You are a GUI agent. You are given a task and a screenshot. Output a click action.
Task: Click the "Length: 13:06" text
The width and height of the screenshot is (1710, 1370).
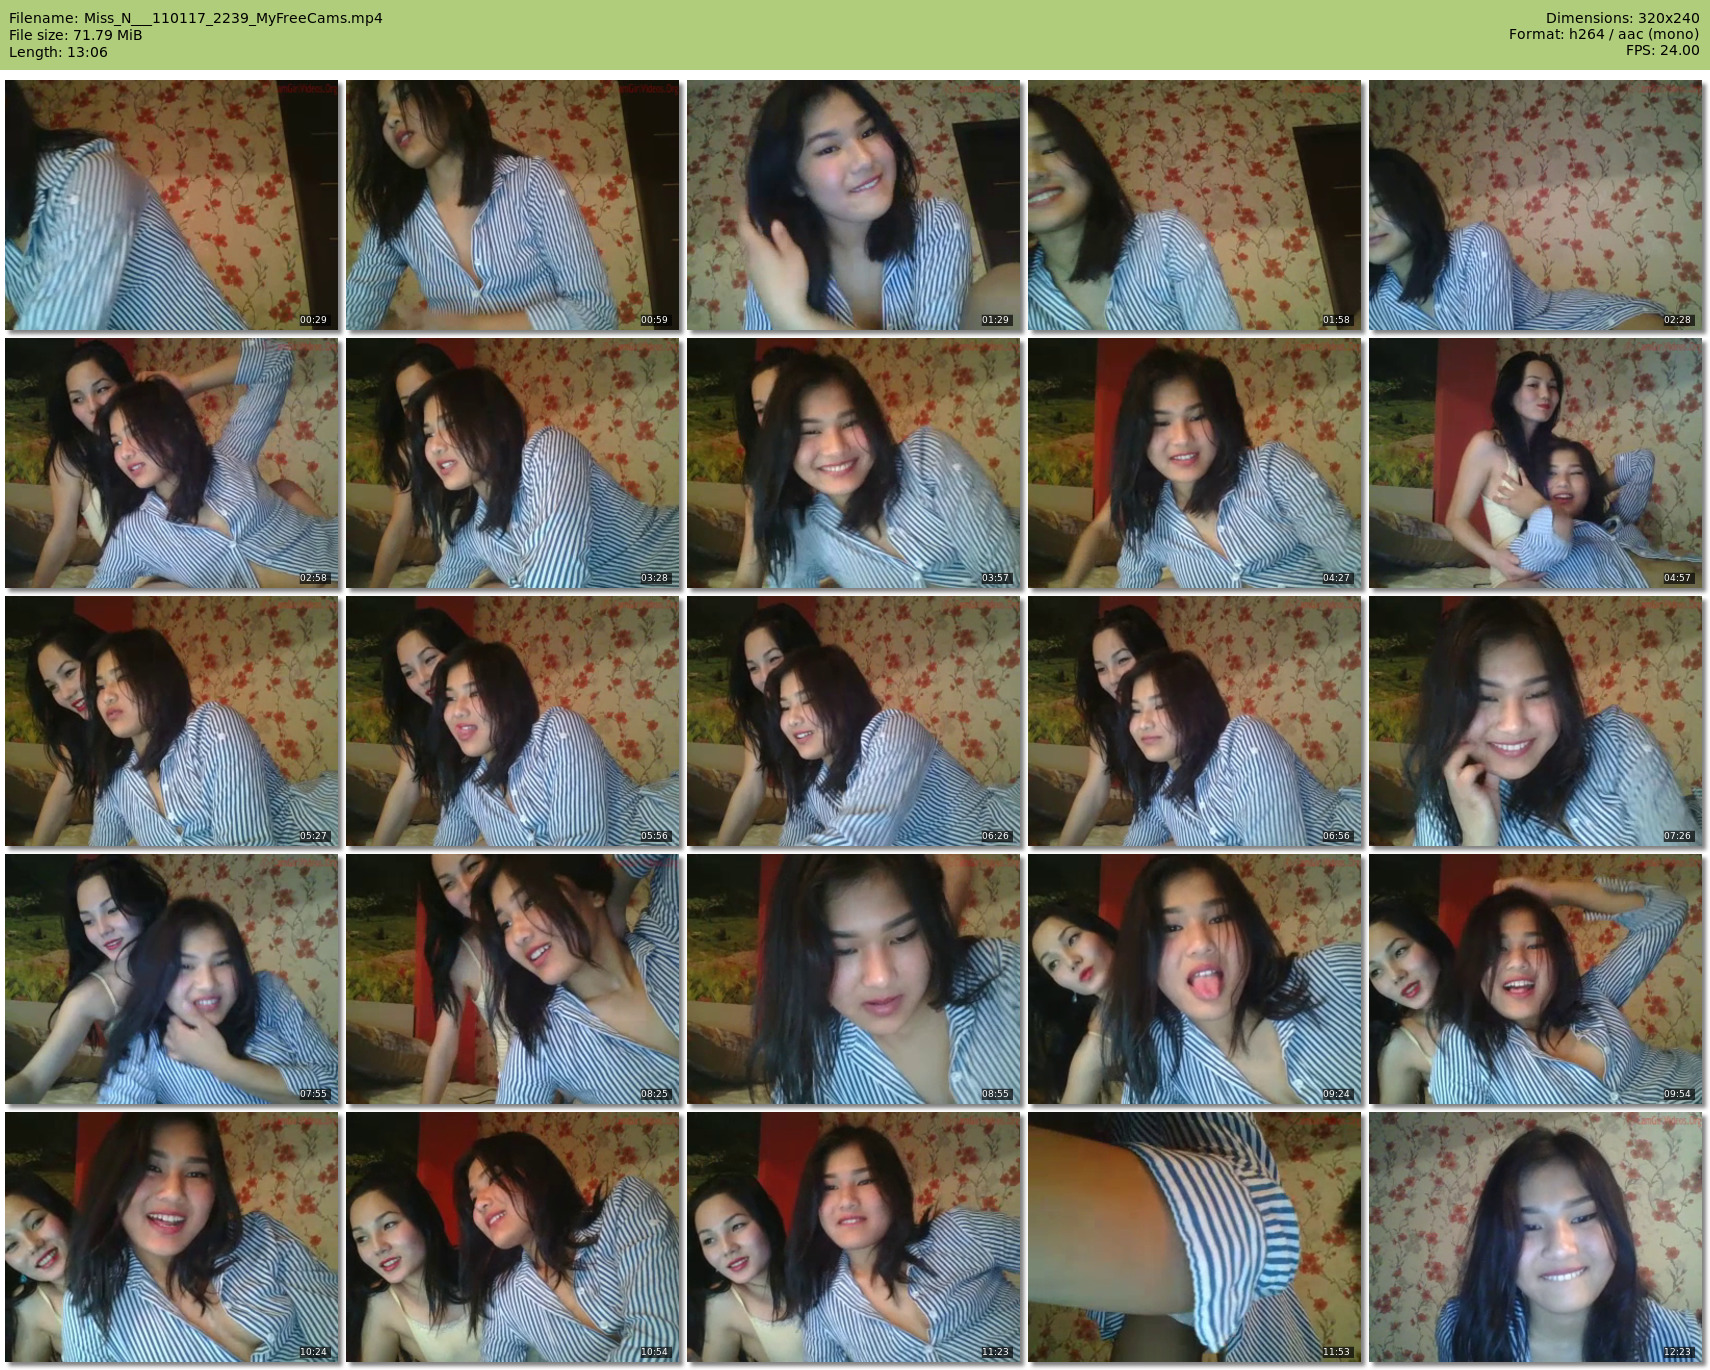58,52
